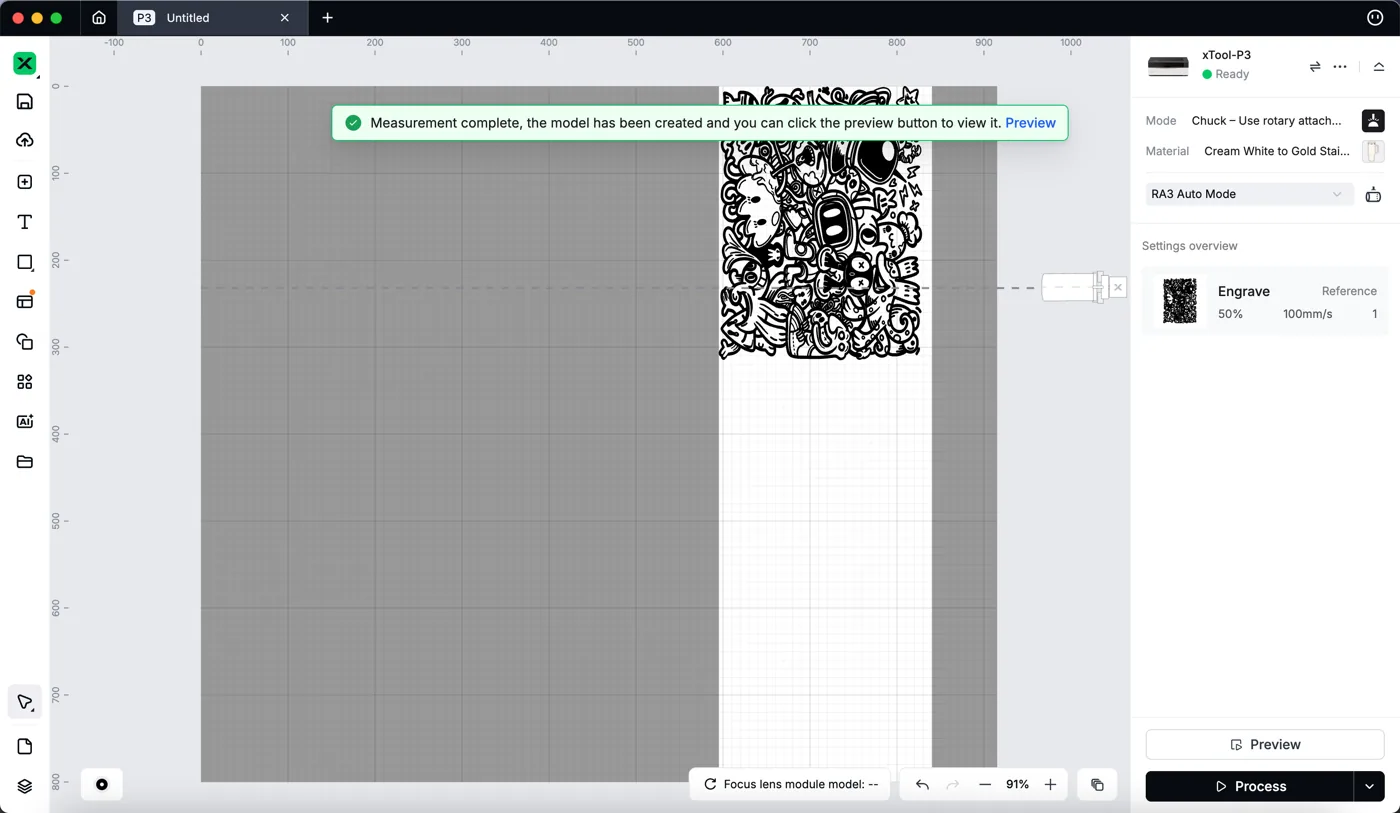
Task: Click the Ready status indicator
Action: pos(1225,74)
